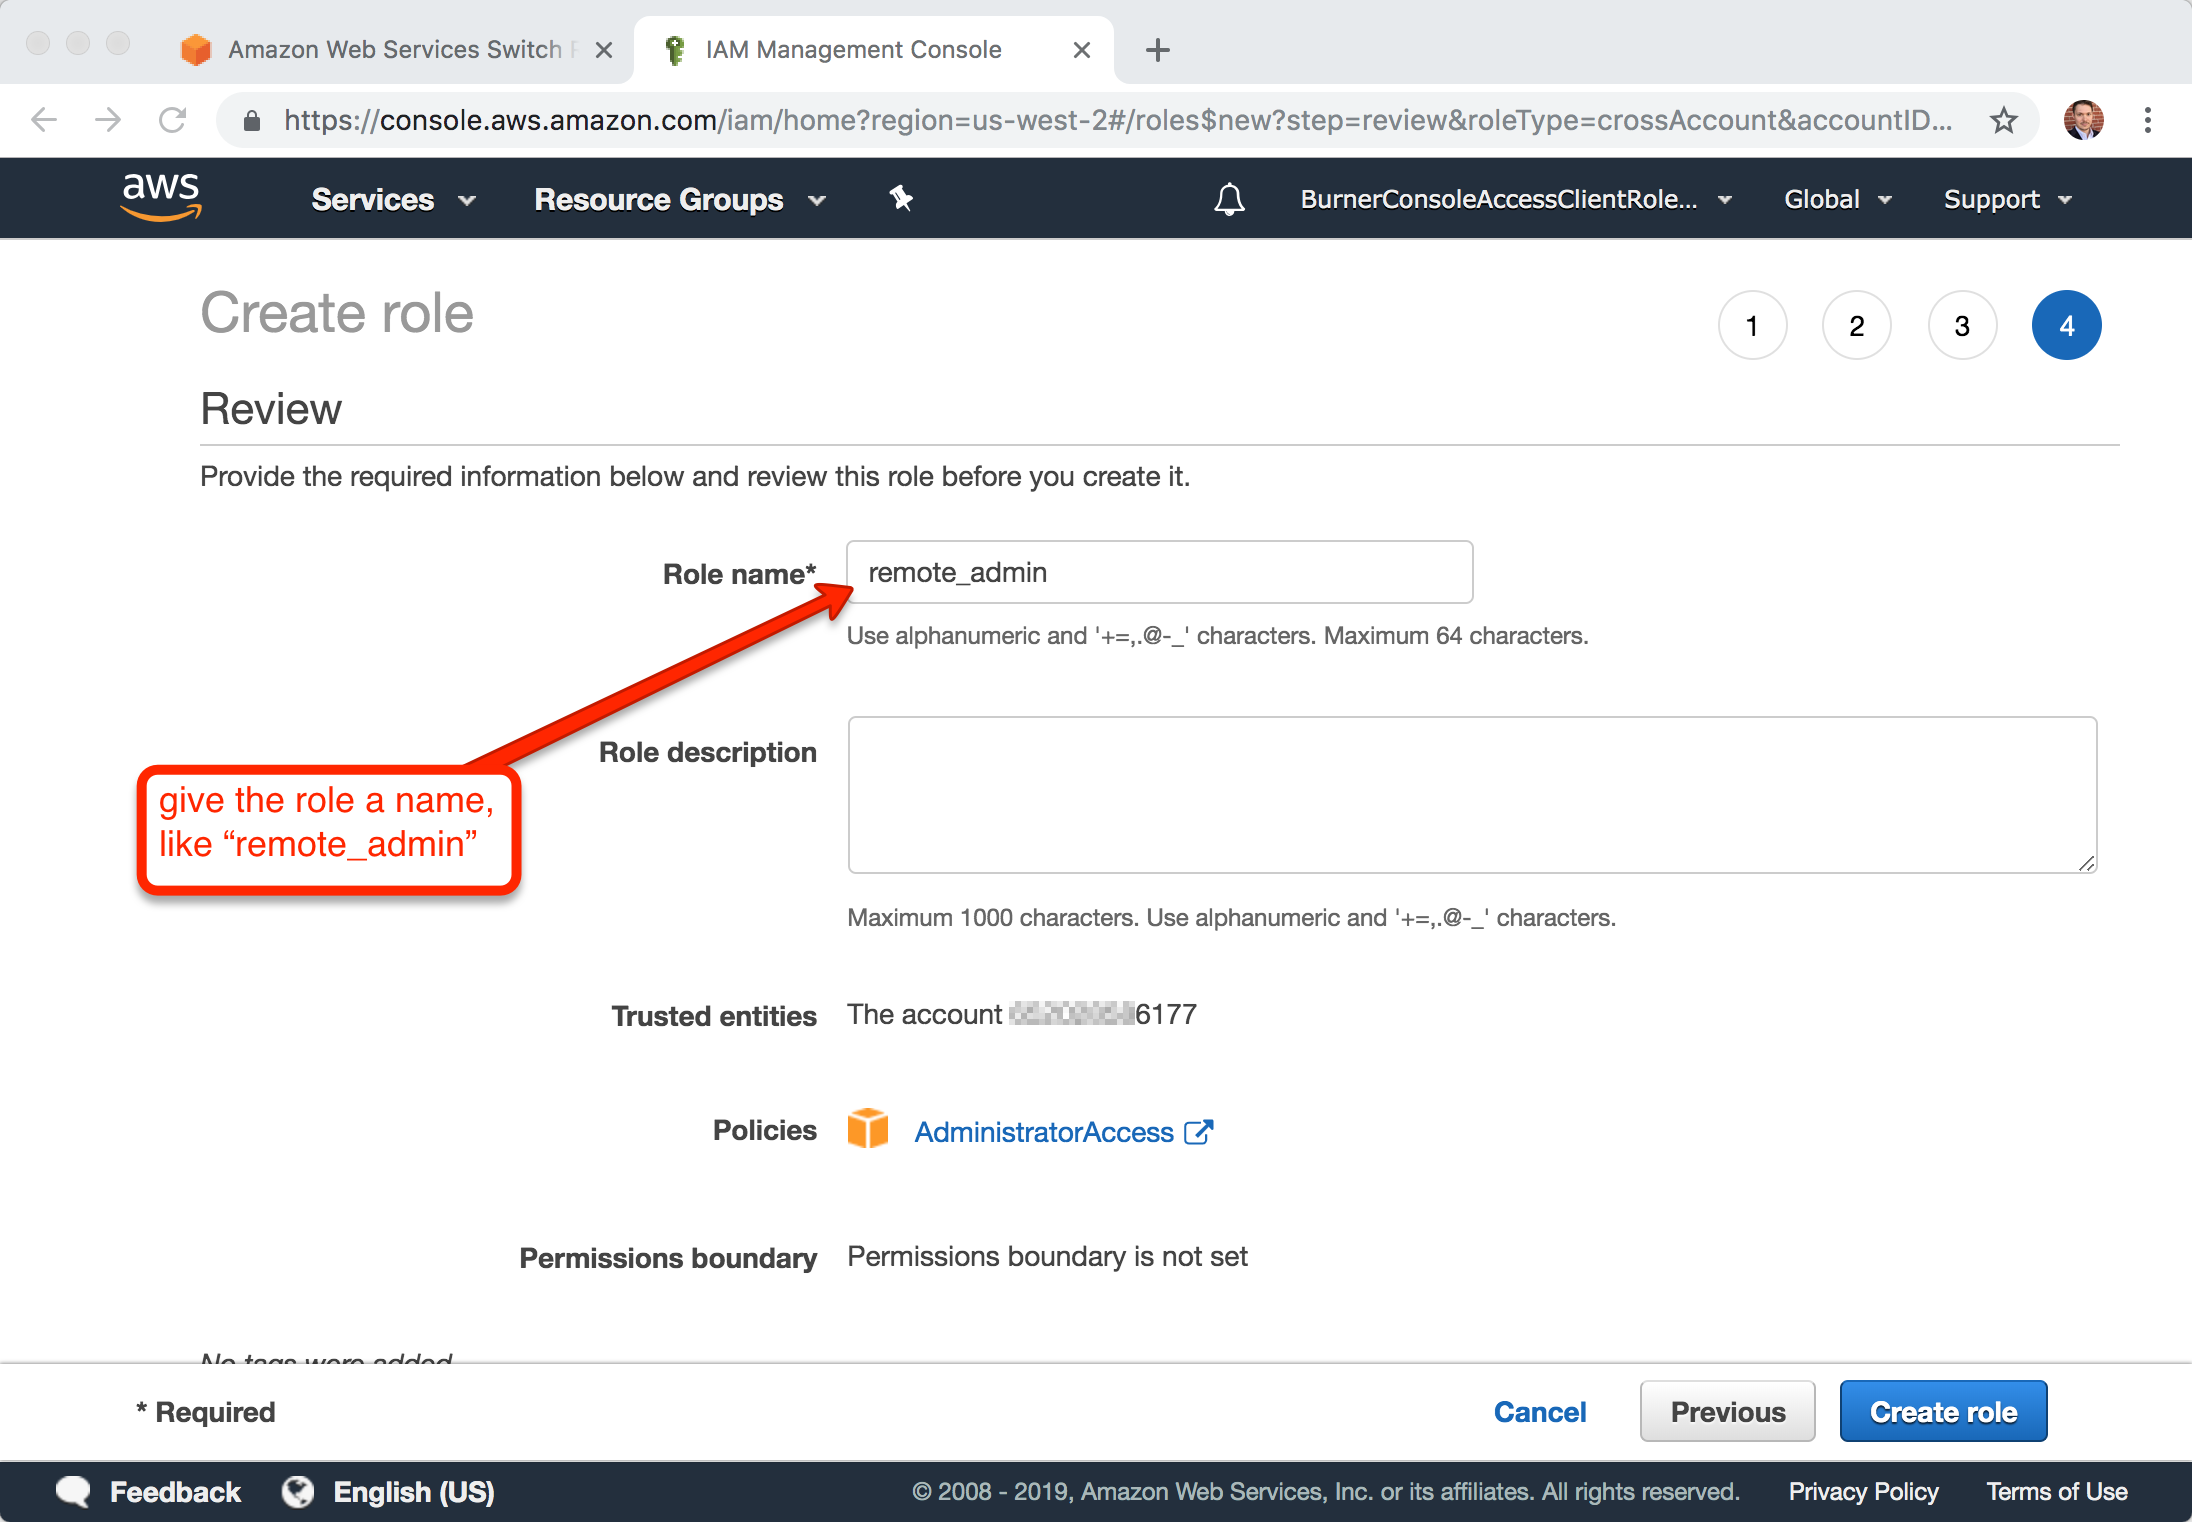Go to step 2 of wizard
Image resolution: width=2192 pixels, height=1522 pixels.
(x=1856, y=326)
